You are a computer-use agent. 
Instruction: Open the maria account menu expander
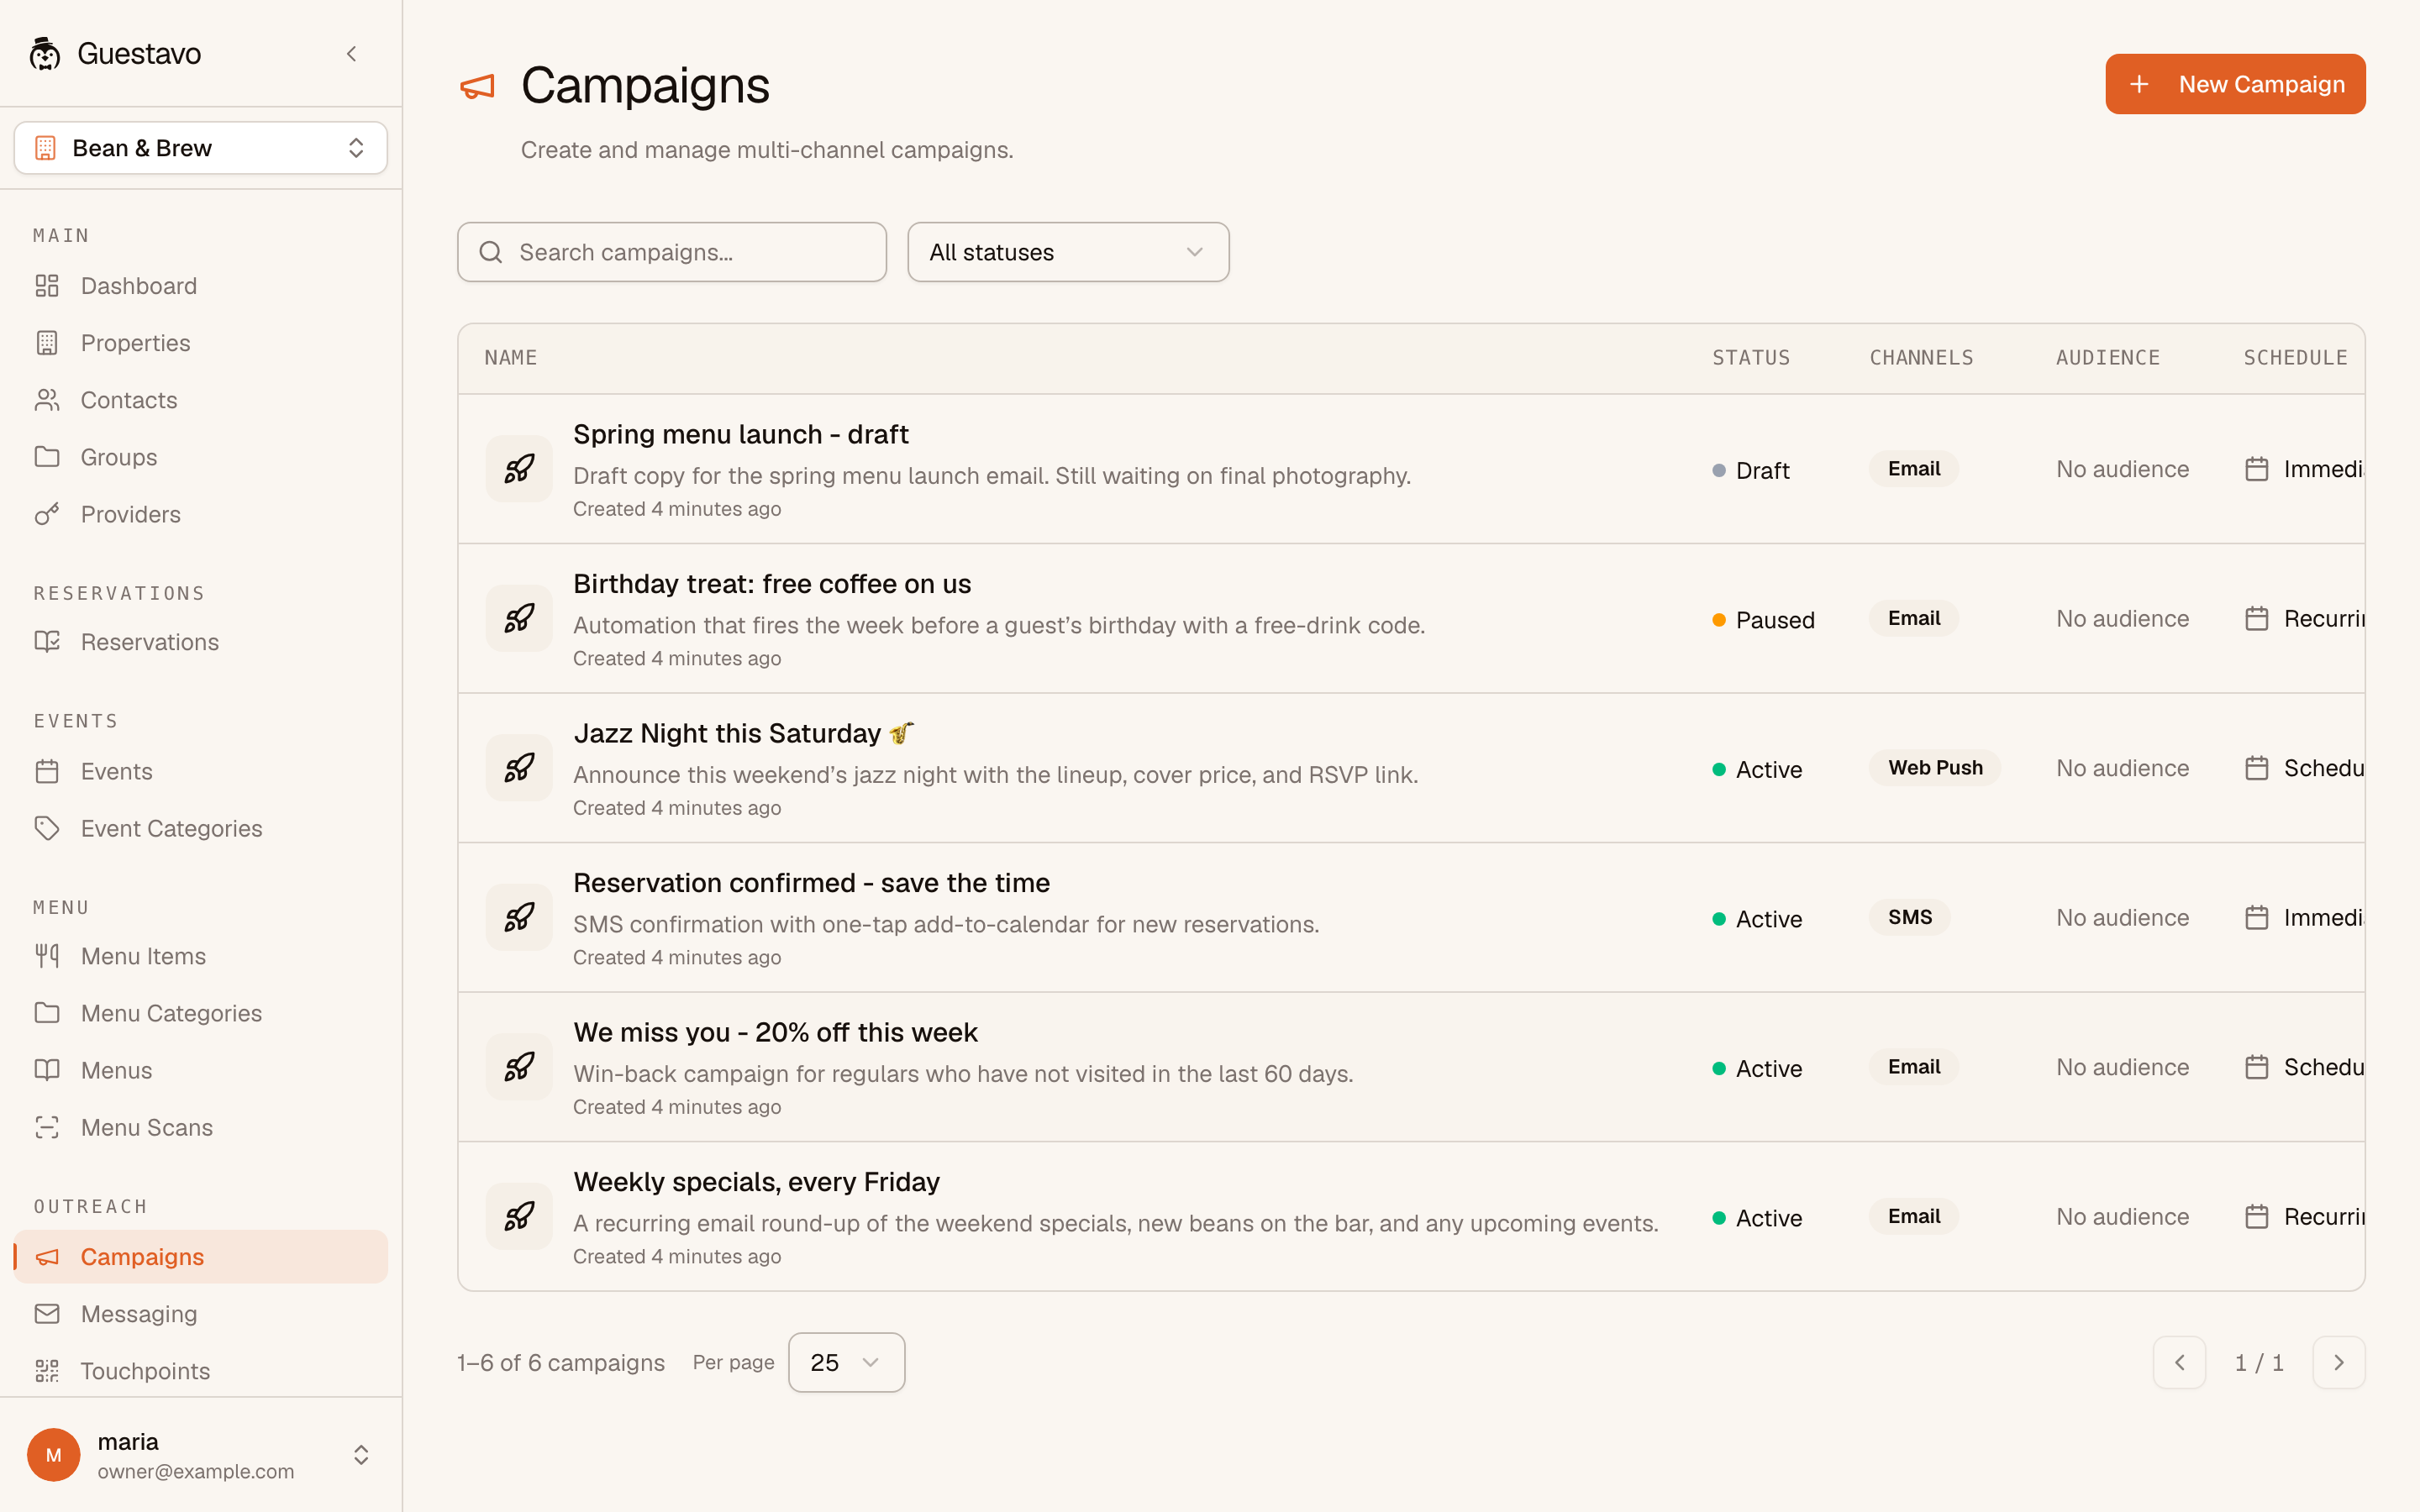[361, 1455]
